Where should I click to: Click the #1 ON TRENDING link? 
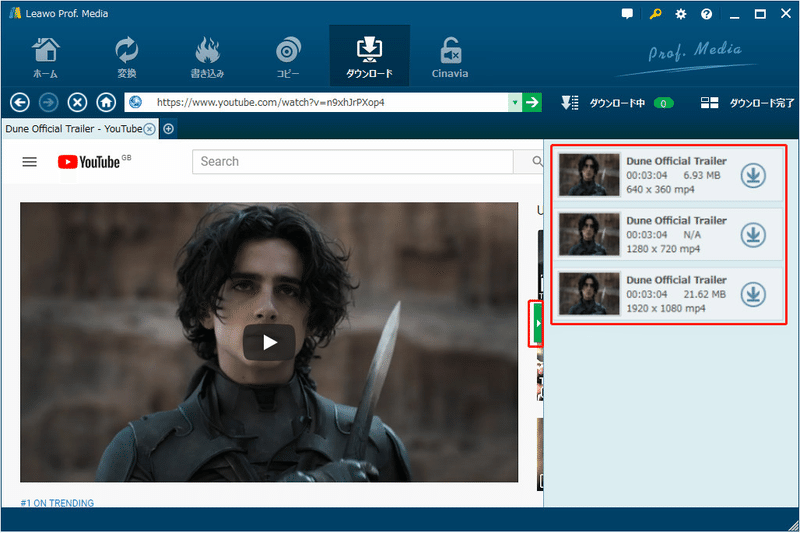(57, 503)
